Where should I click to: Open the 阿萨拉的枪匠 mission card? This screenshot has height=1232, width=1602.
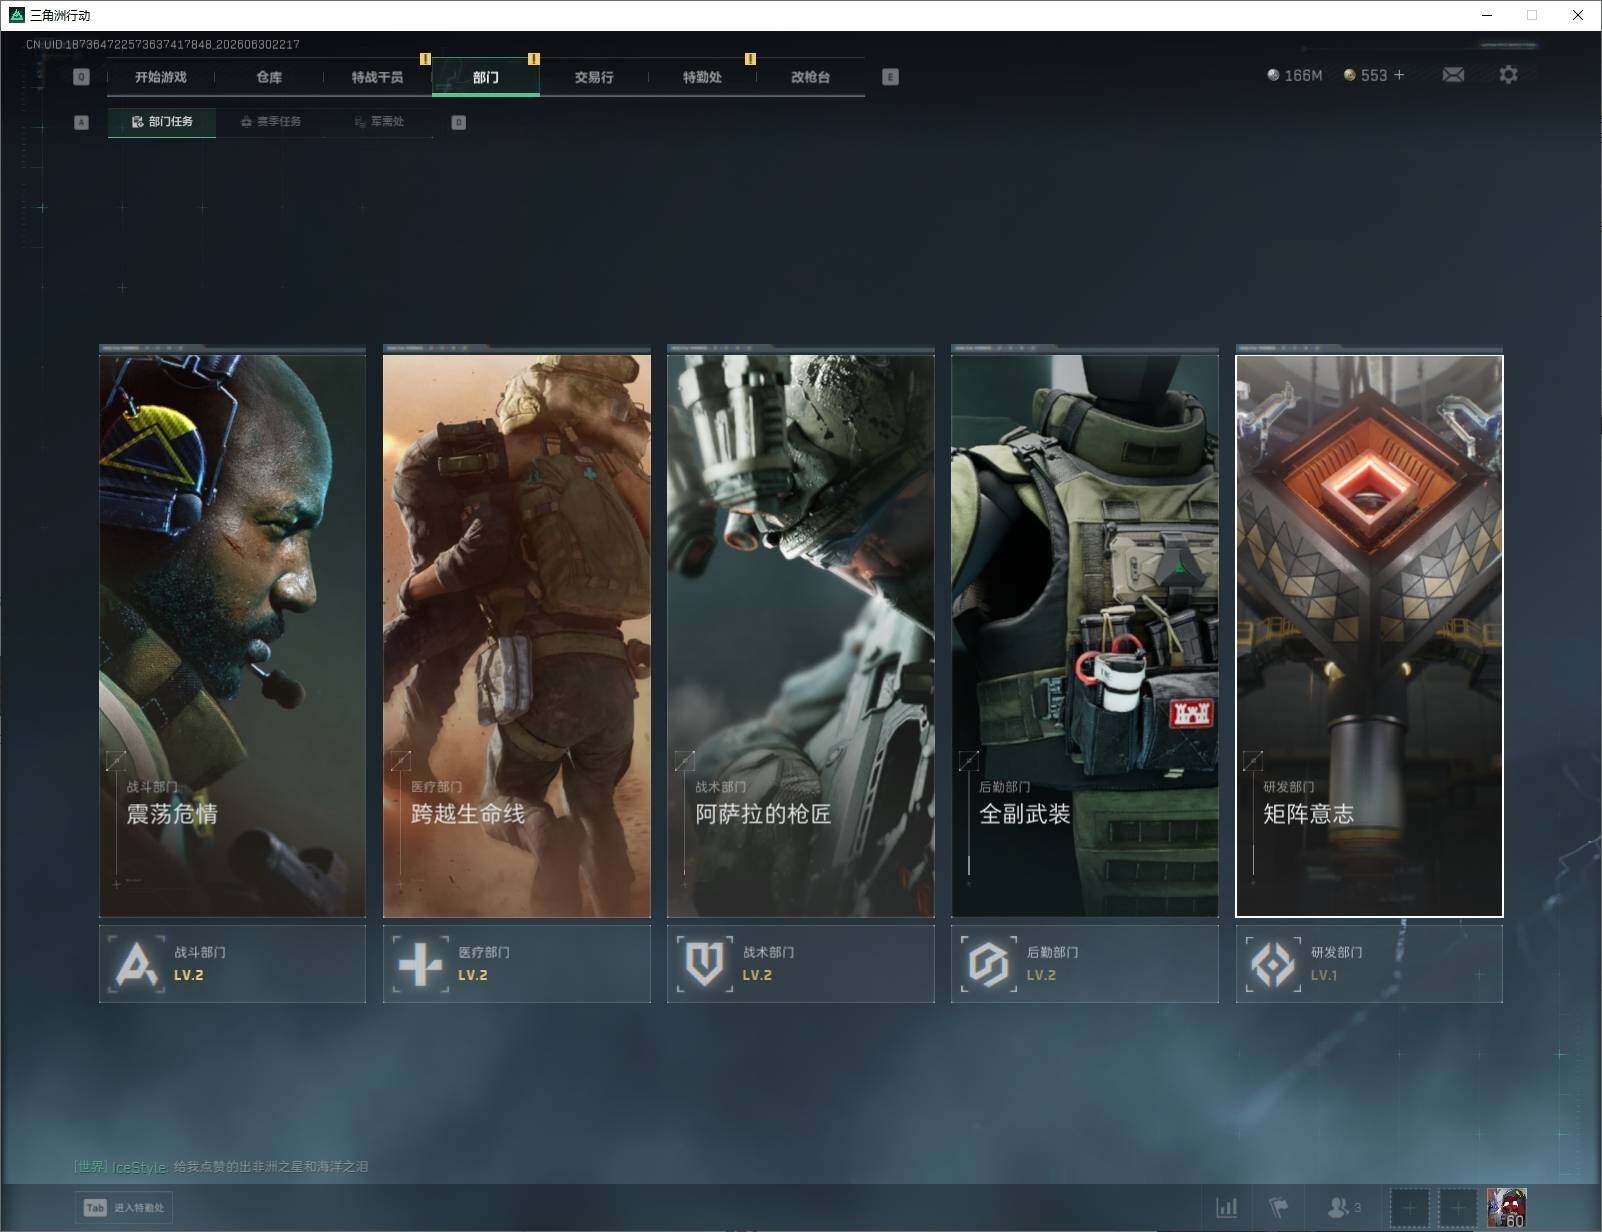pyautogui.click(x=801, y=635)
